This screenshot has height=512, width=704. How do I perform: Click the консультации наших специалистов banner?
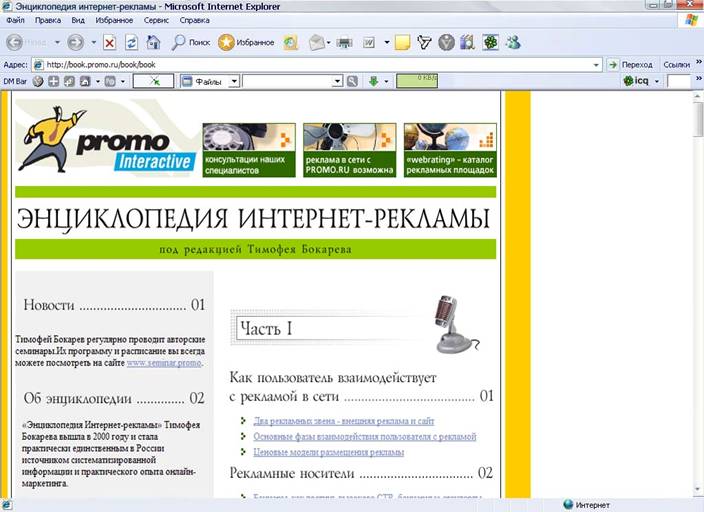click(x=249, y=150)
